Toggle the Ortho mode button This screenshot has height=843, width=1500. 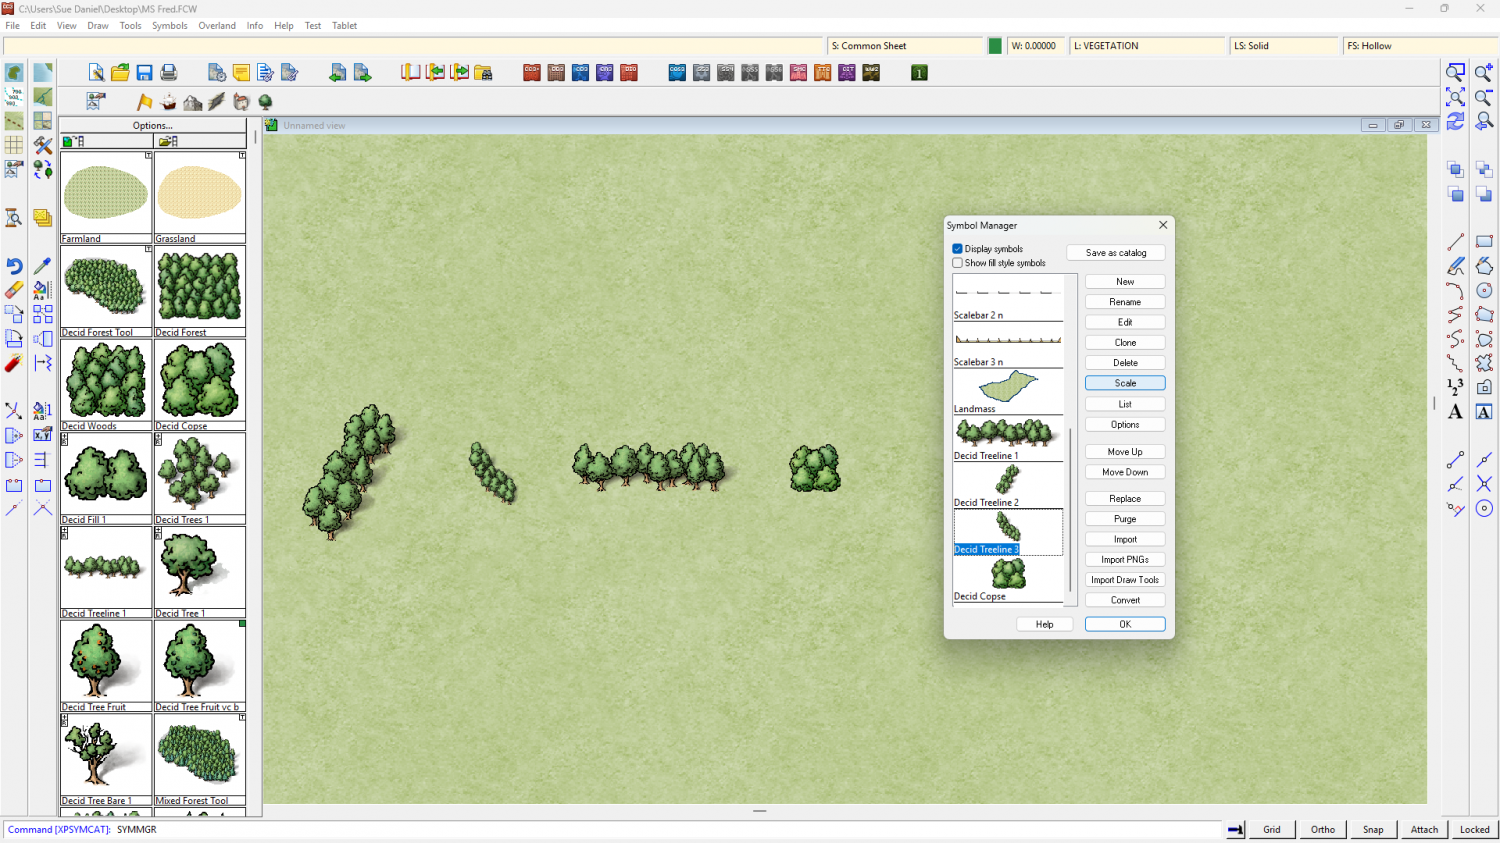(1322, 829)
